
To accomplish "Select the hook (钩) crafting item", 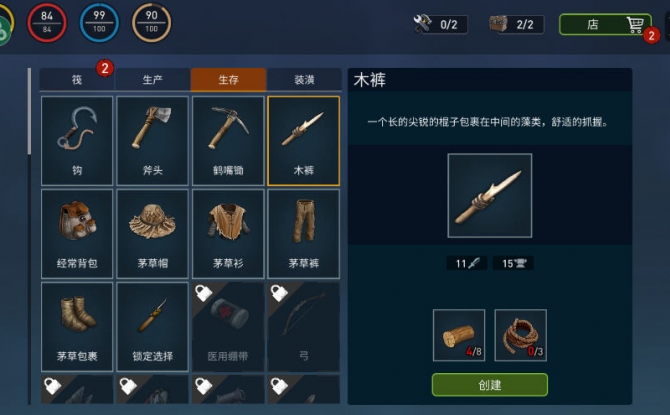I will pos(77,141).
